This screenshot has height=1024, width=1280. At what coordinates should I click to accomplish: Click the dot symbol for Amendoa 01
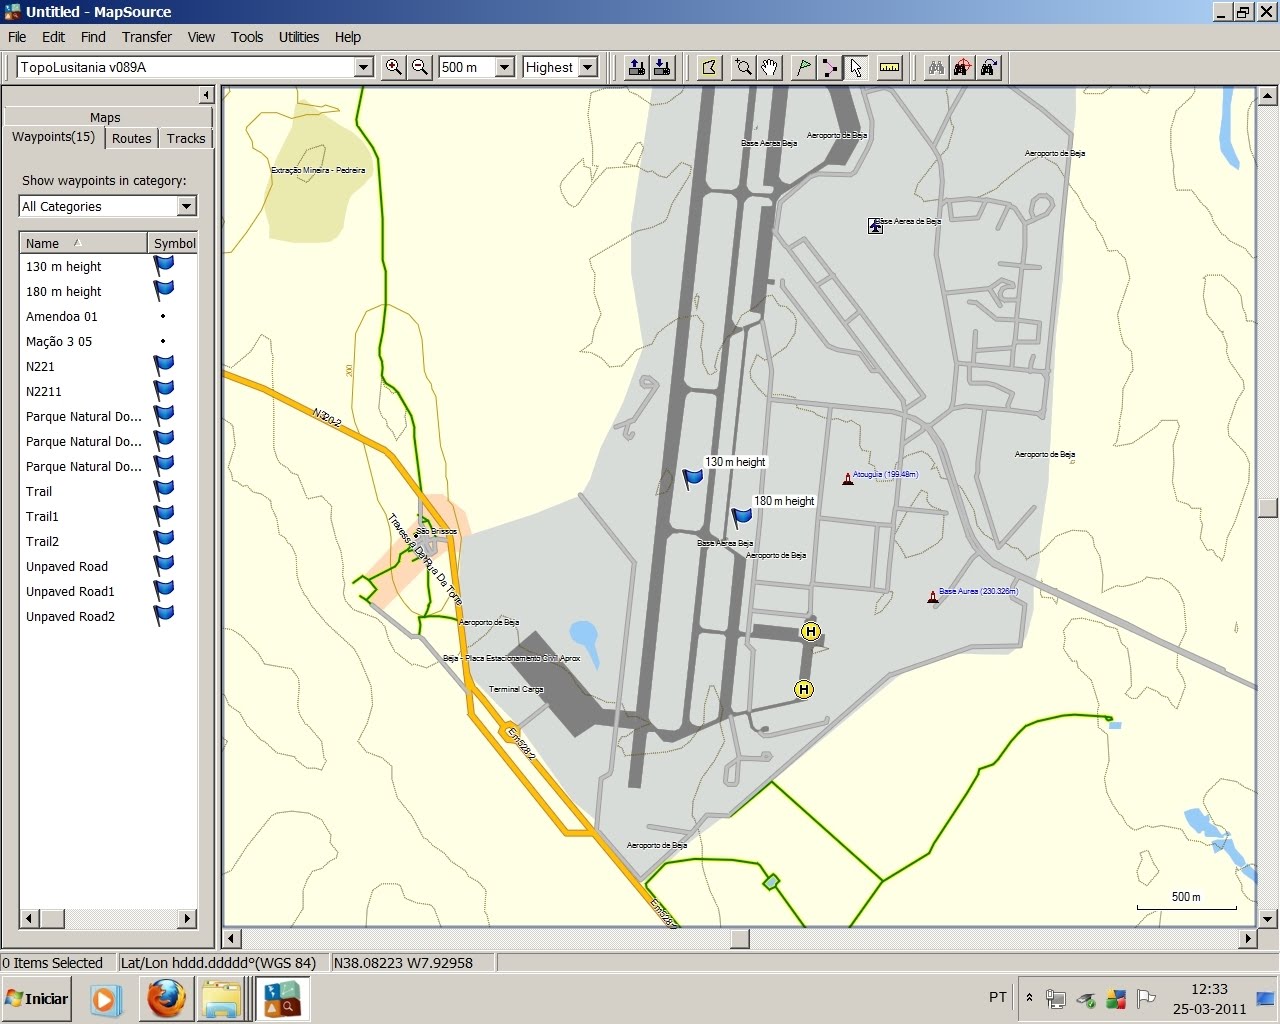163,316
